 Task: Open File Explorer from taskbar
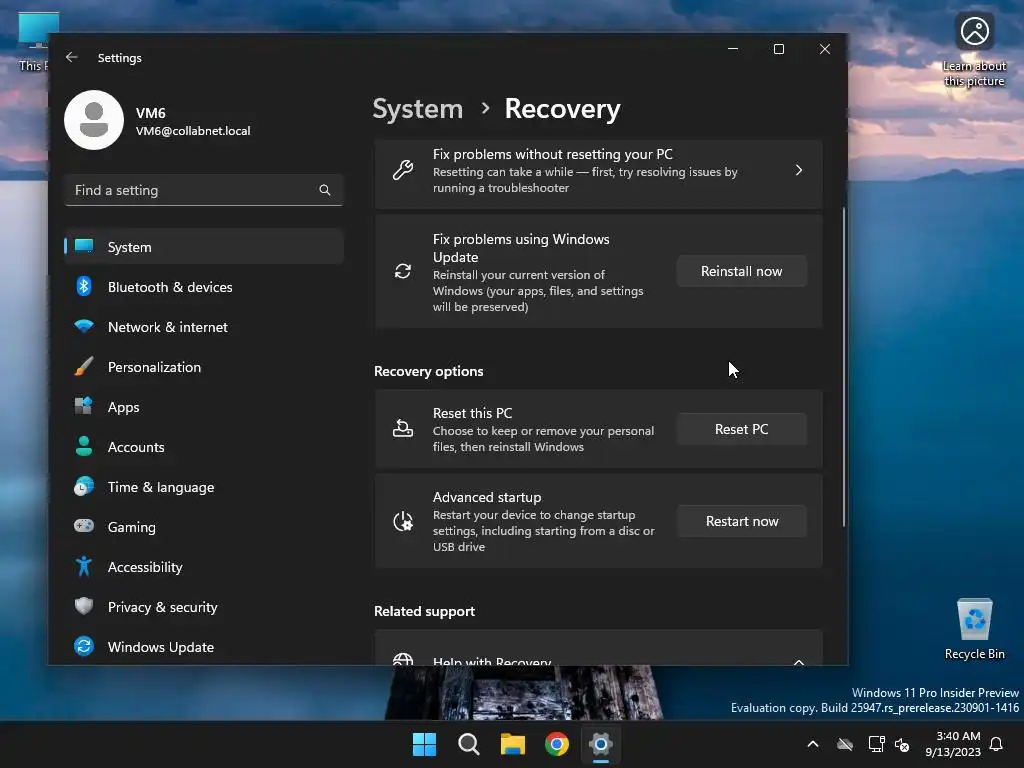coord(513,744)
